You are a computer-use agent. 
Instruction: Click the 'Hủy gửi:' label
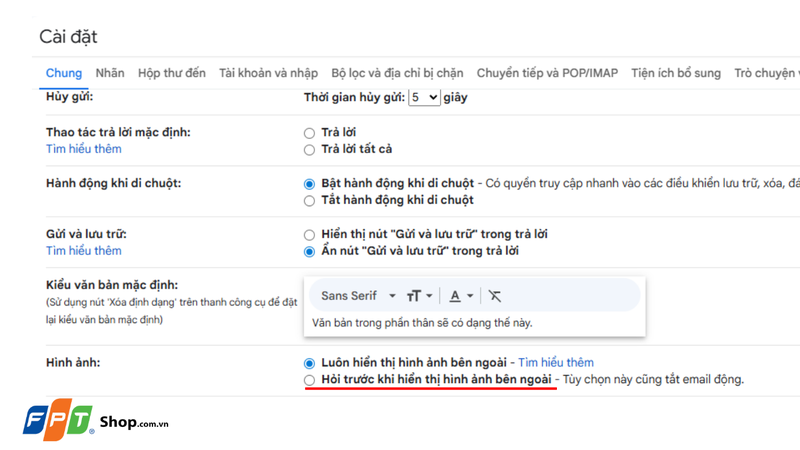69,96
